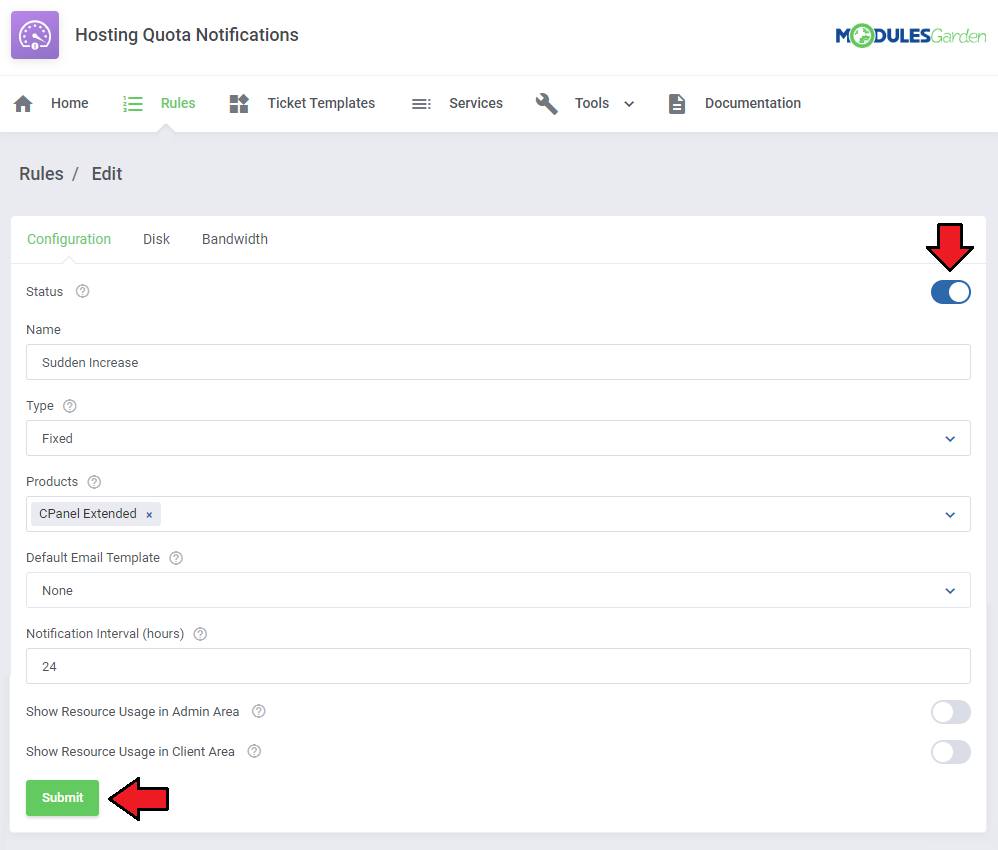Image resolution: width=998 pixels, height=850 pixels.
Task: Switch to the Disk tab
Action: [x=156, y=239]
